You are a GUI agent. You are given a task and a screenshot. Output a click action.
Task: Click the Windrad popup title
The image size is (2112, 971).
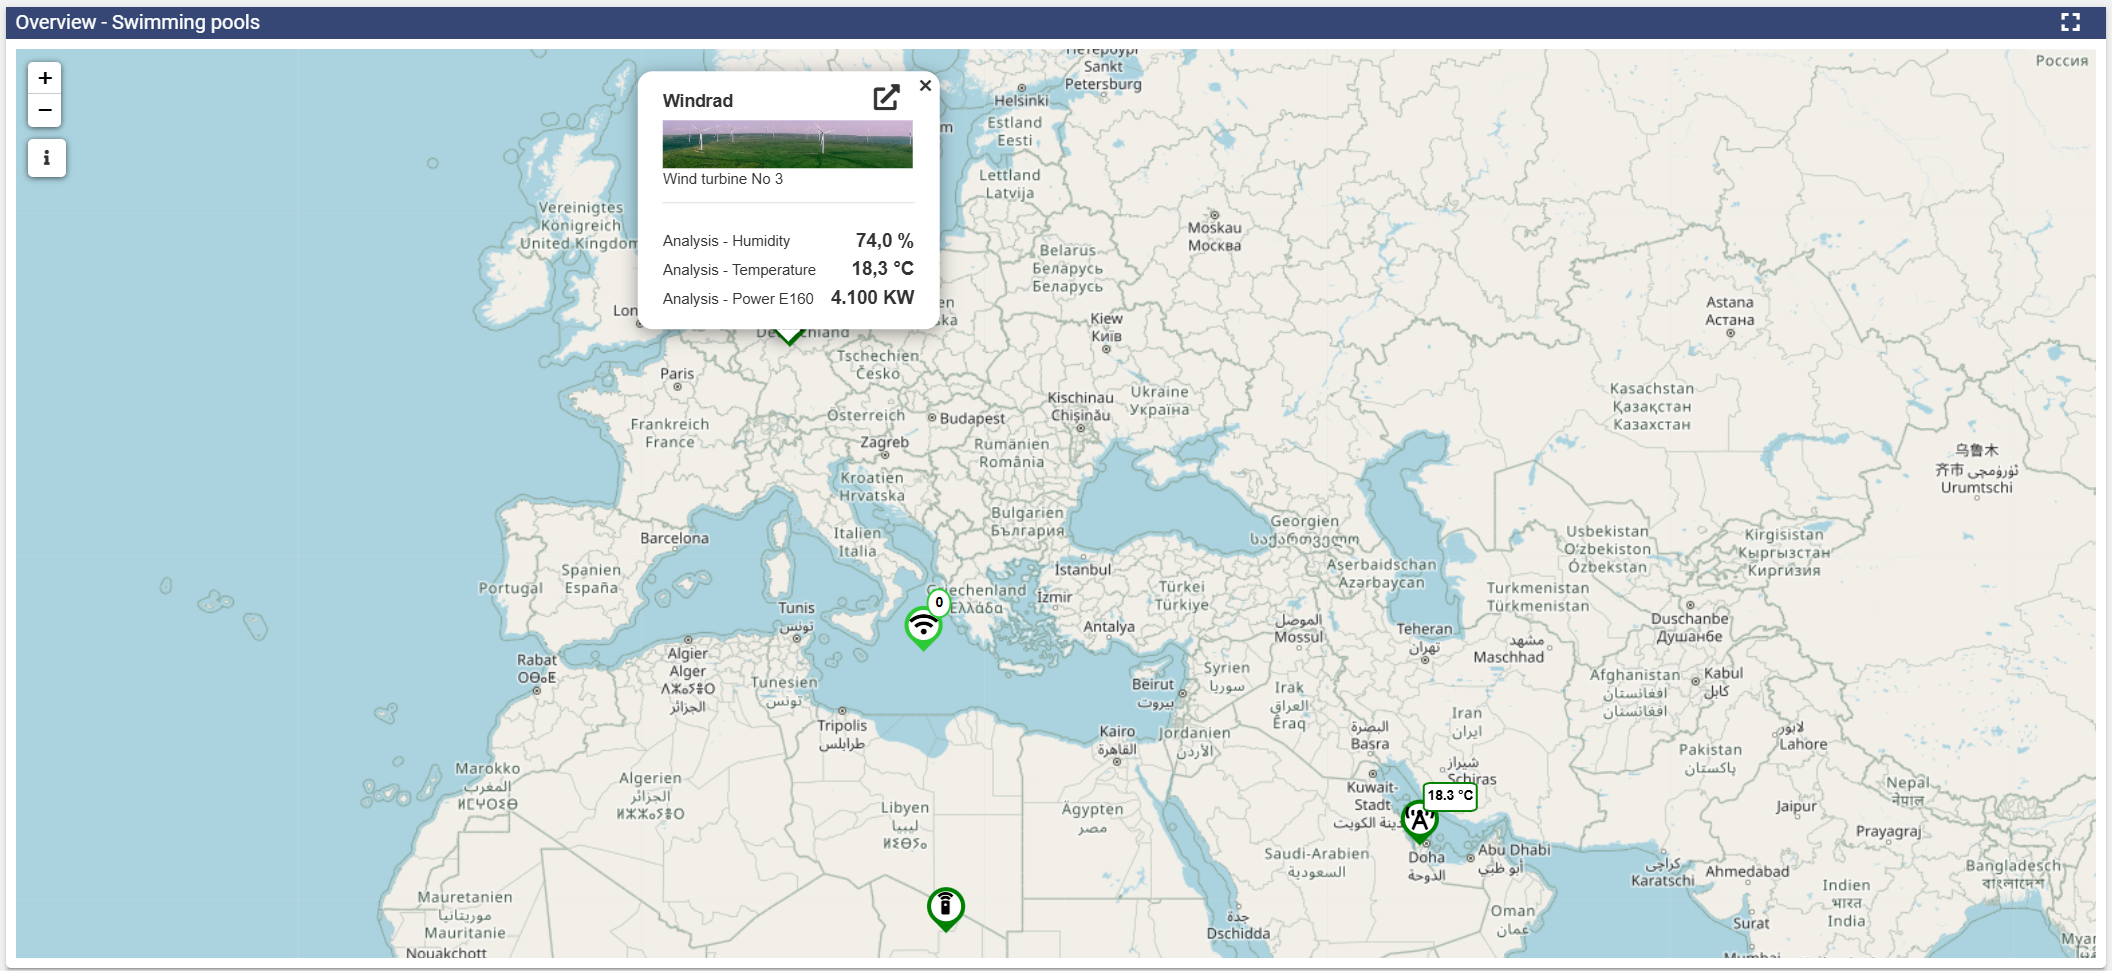[698, 101]
